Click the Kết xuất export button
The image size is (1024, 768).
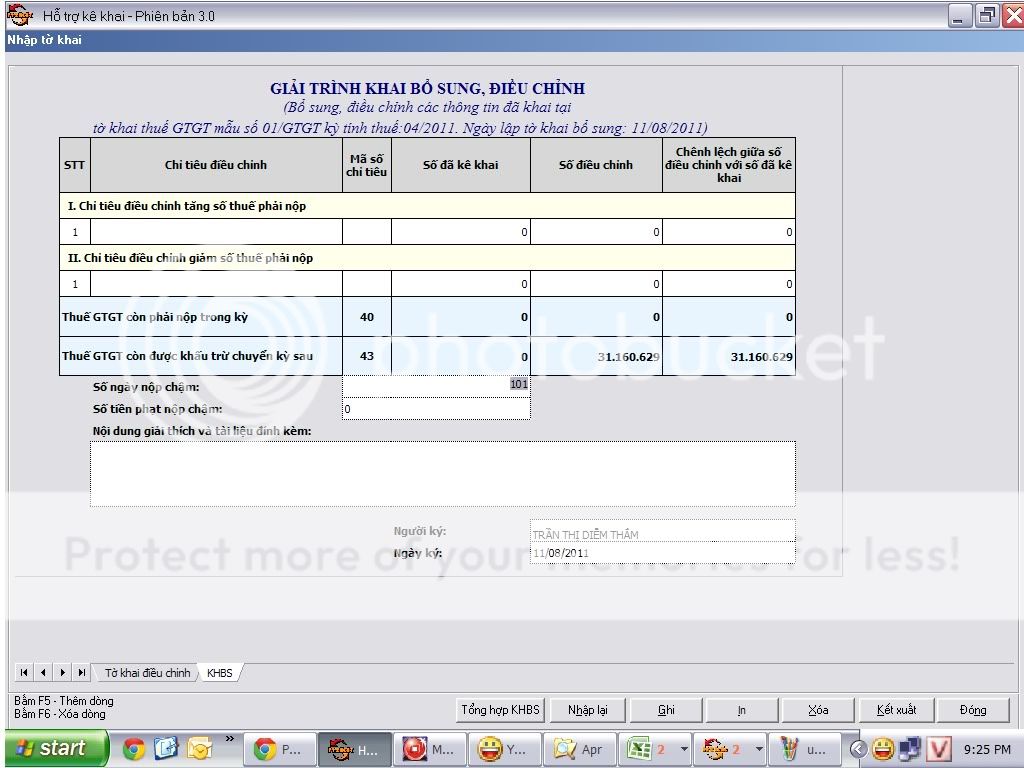tap(896, 710)
